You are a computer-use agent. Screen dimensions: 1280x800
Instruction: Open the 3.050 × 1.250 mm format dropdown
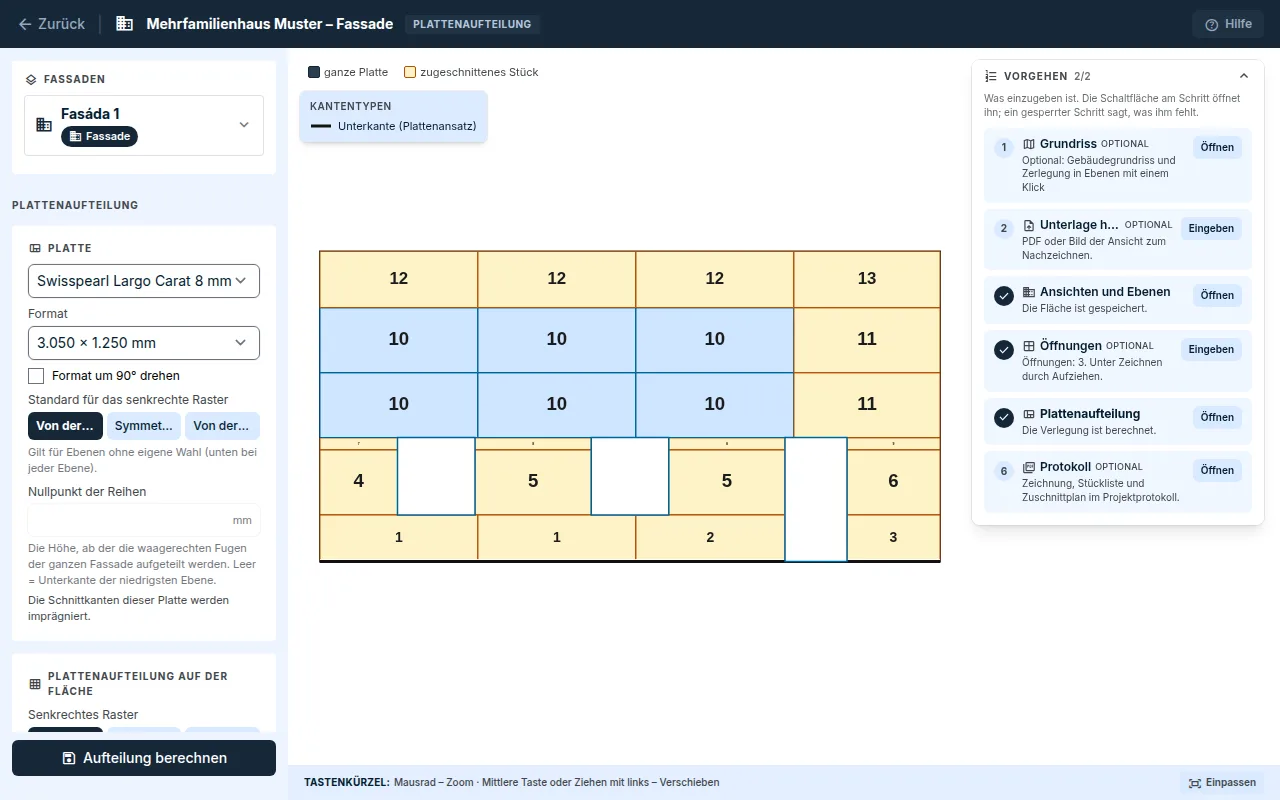pyautogui.click(x=144, y=343)
